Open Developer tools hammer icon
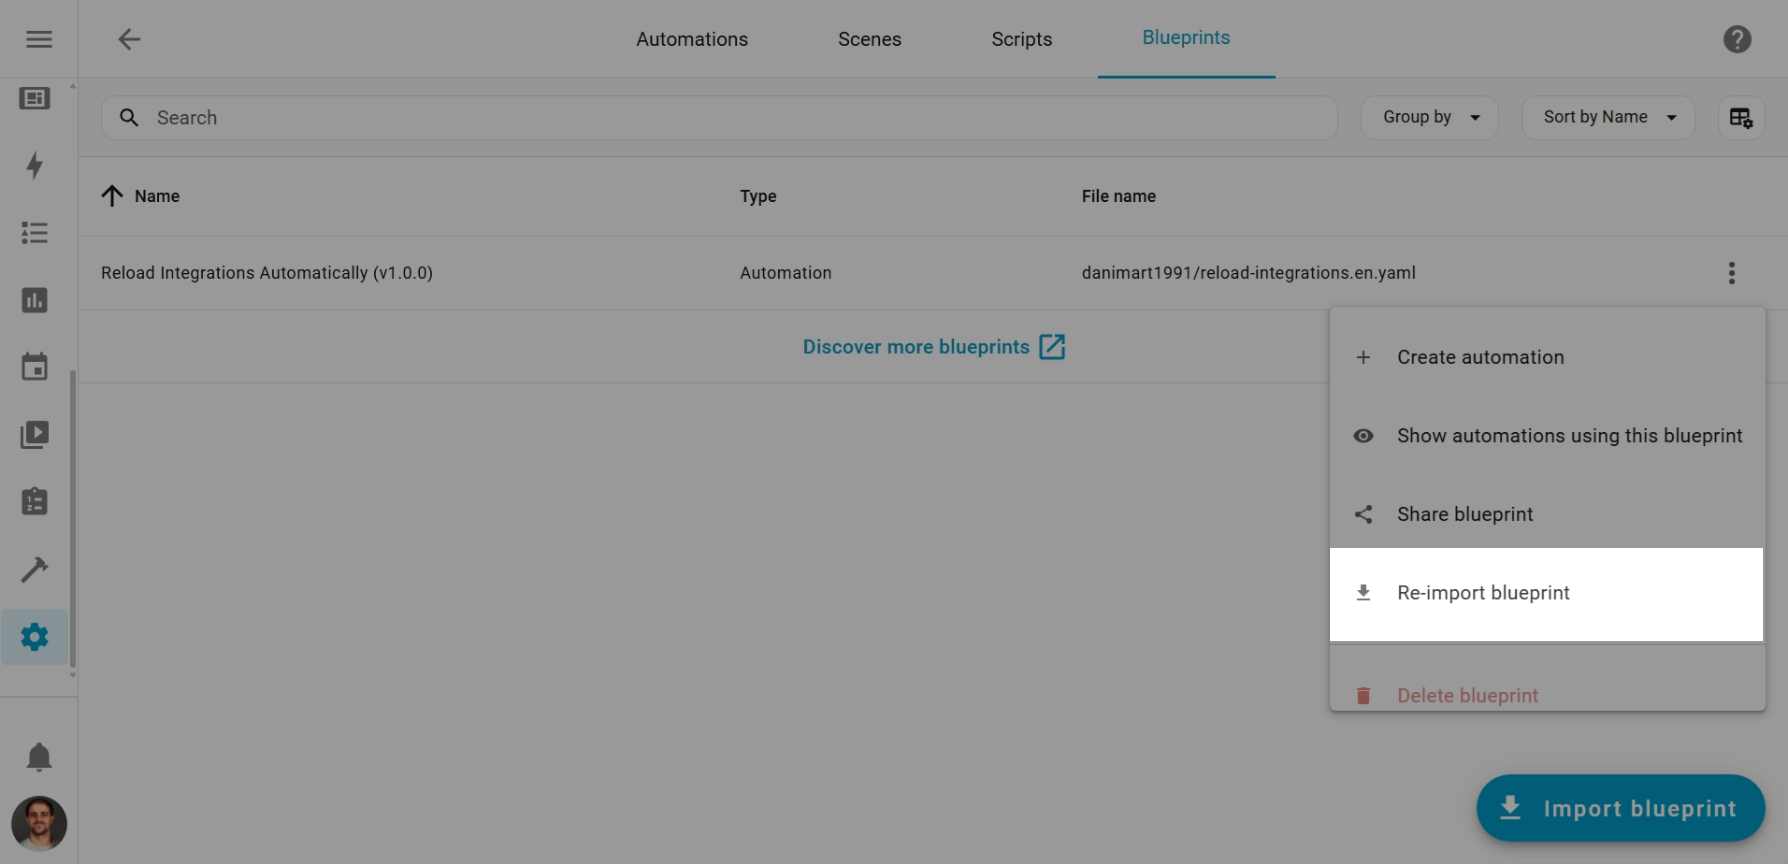 (35, 569)
